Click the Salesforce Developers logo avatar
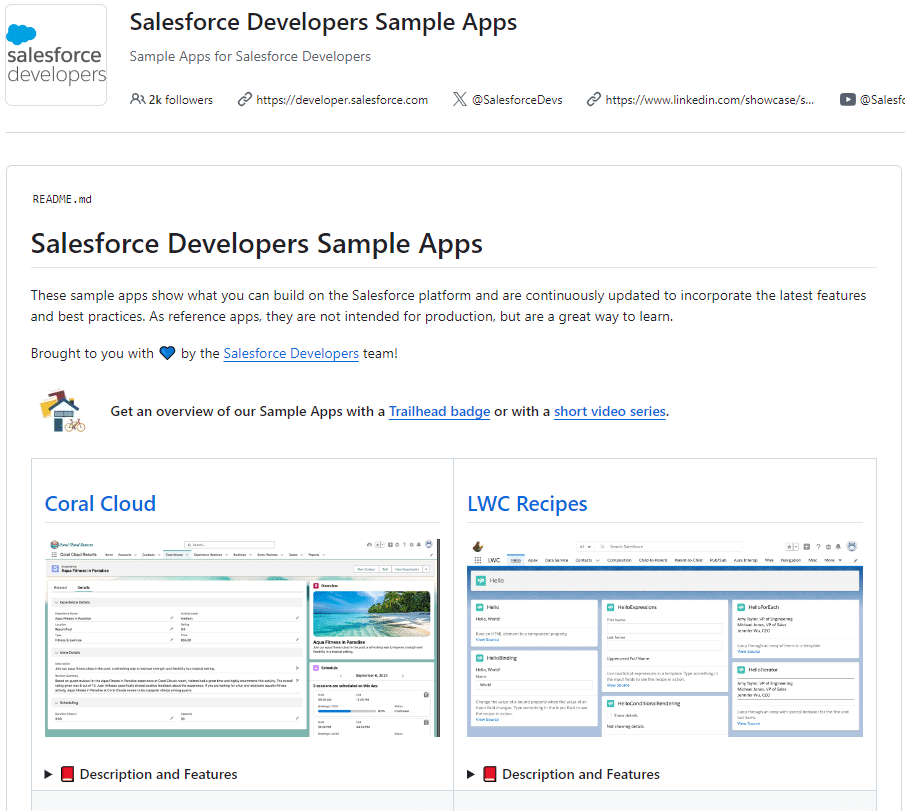The image size is (905, 811). 56,55
